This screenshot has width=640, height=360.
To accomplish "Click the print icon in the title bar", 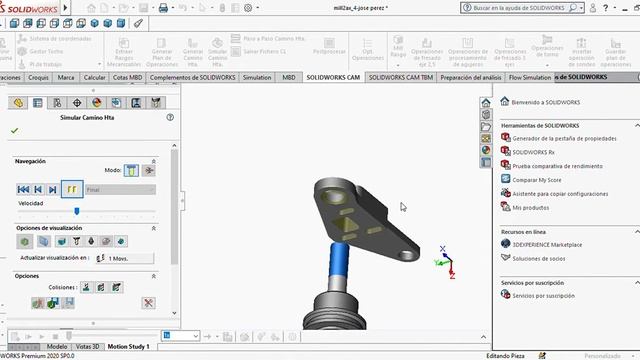I will point(163,8).
